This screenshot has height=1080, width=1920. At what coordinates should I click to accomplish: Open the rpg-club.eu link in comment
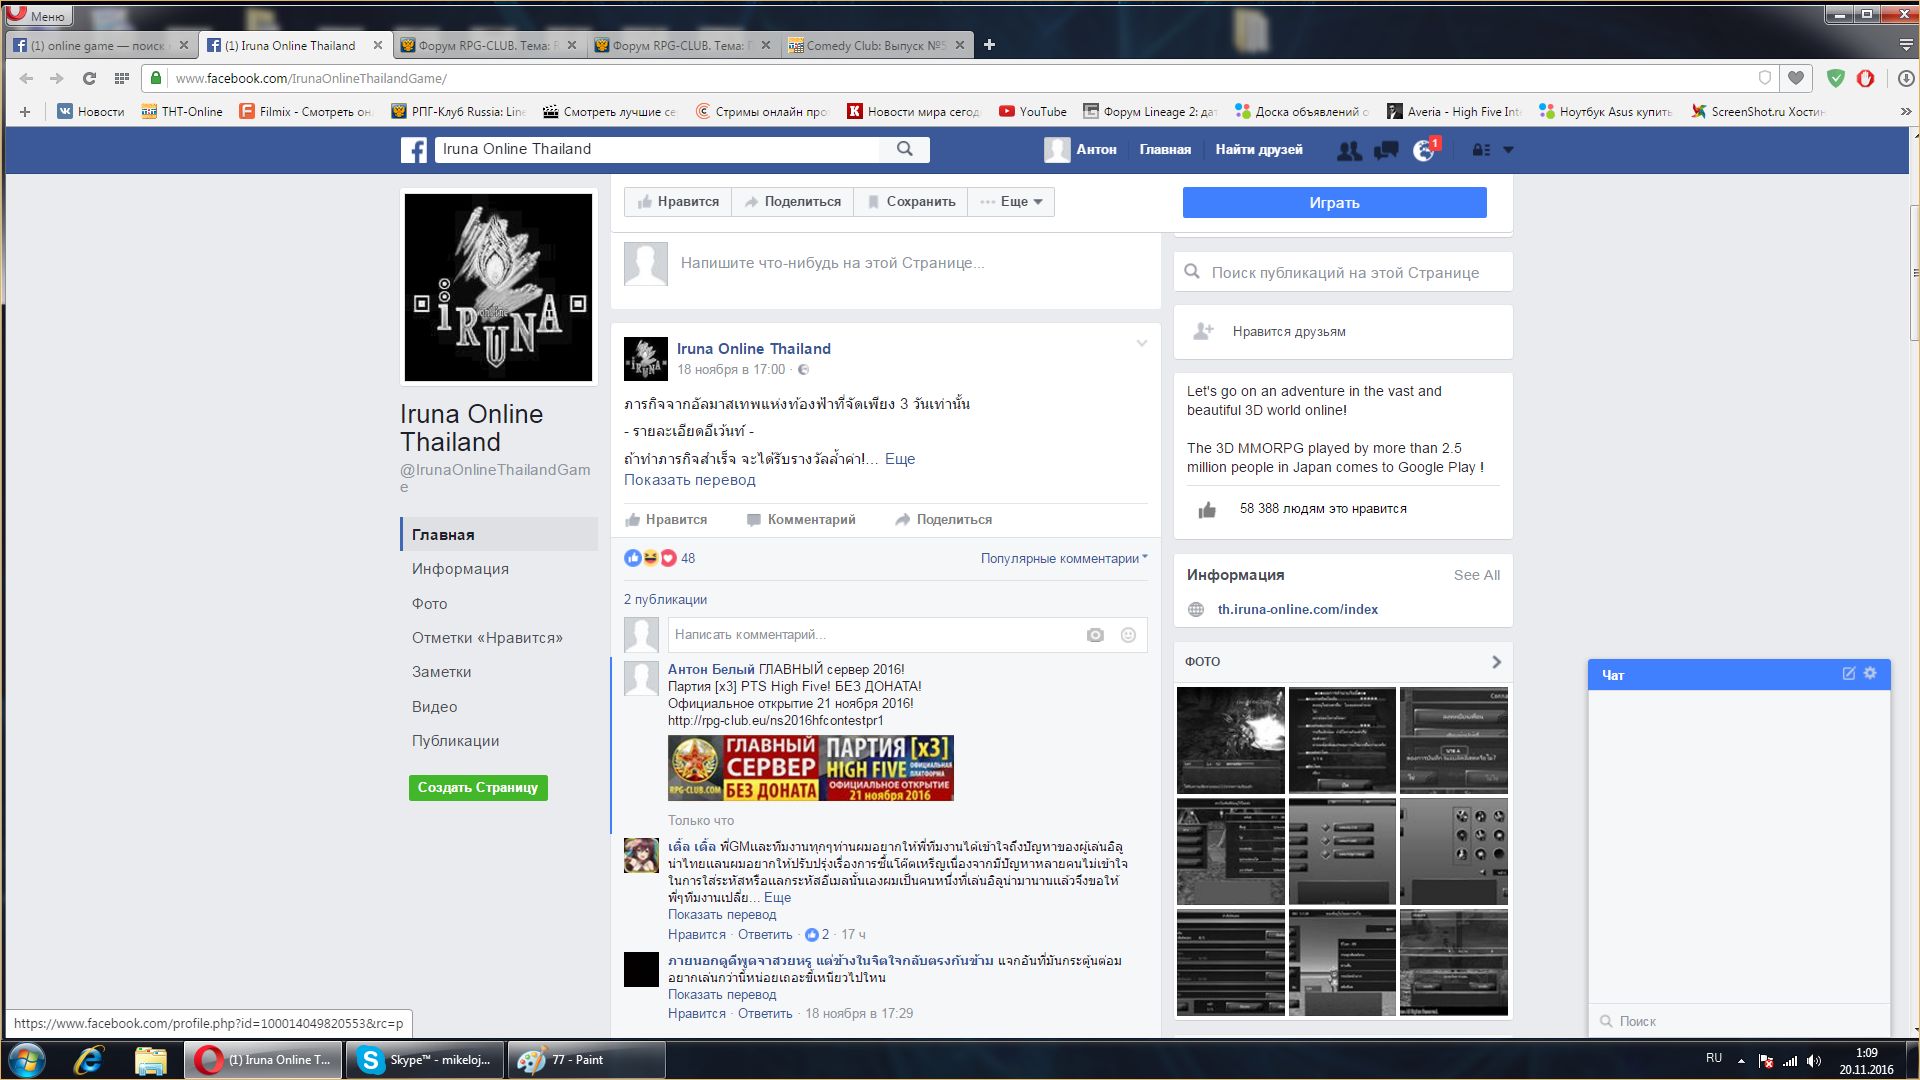pyautogui.click(x=776, y=720)
